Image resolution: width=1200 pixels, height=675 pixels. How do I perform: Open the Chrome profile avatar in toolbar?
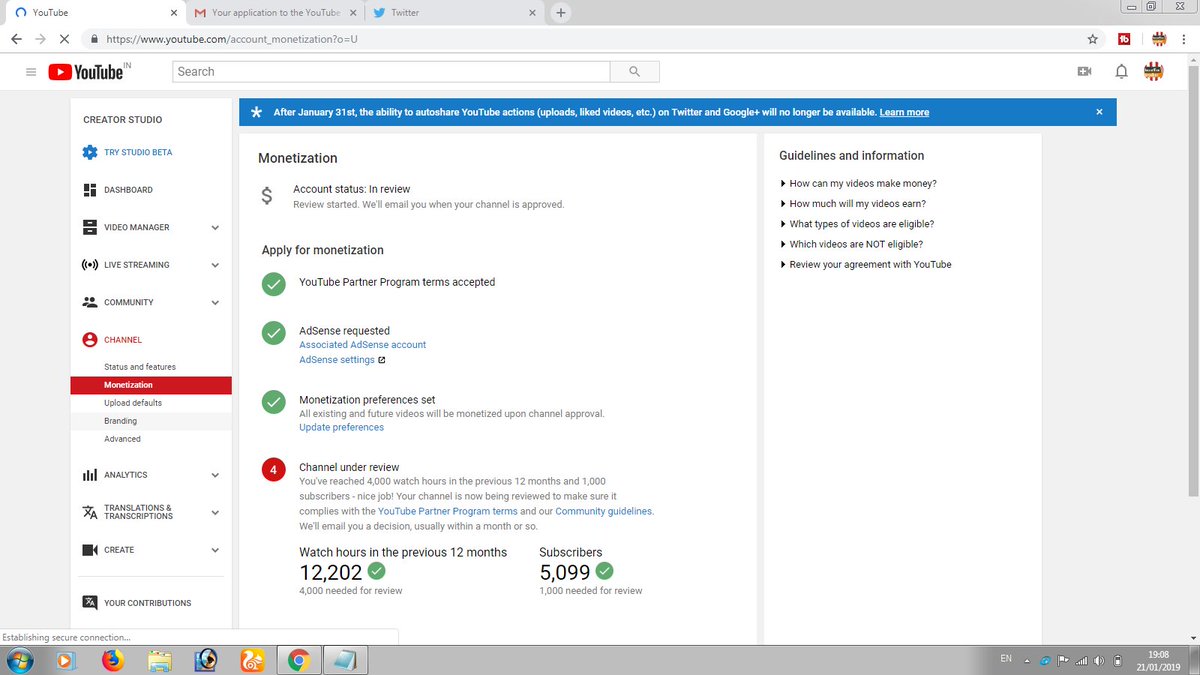[x=1158, y=39]
